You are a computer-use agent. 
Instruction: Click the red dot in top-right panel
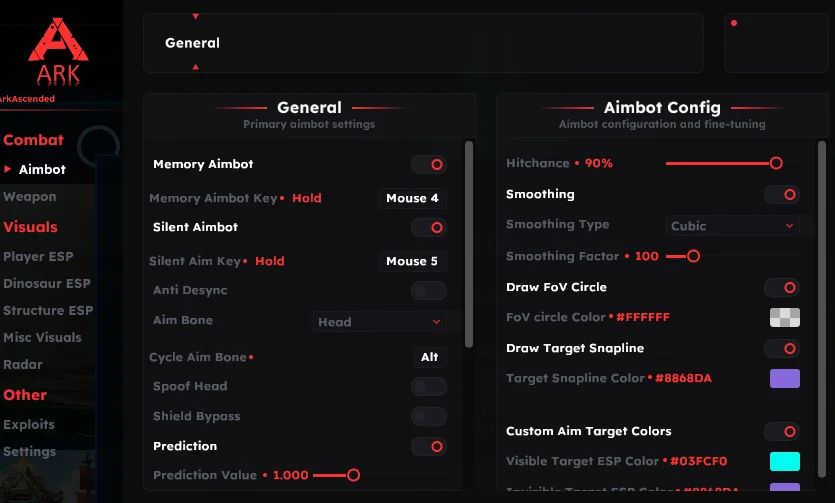click(x=734, y=23)
